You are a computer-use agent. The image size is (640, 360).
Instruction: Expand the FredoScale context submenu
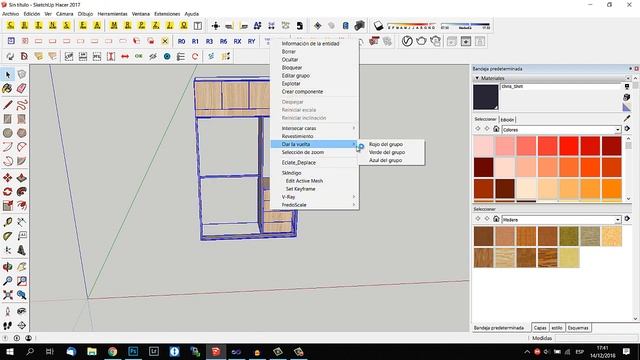315,205
